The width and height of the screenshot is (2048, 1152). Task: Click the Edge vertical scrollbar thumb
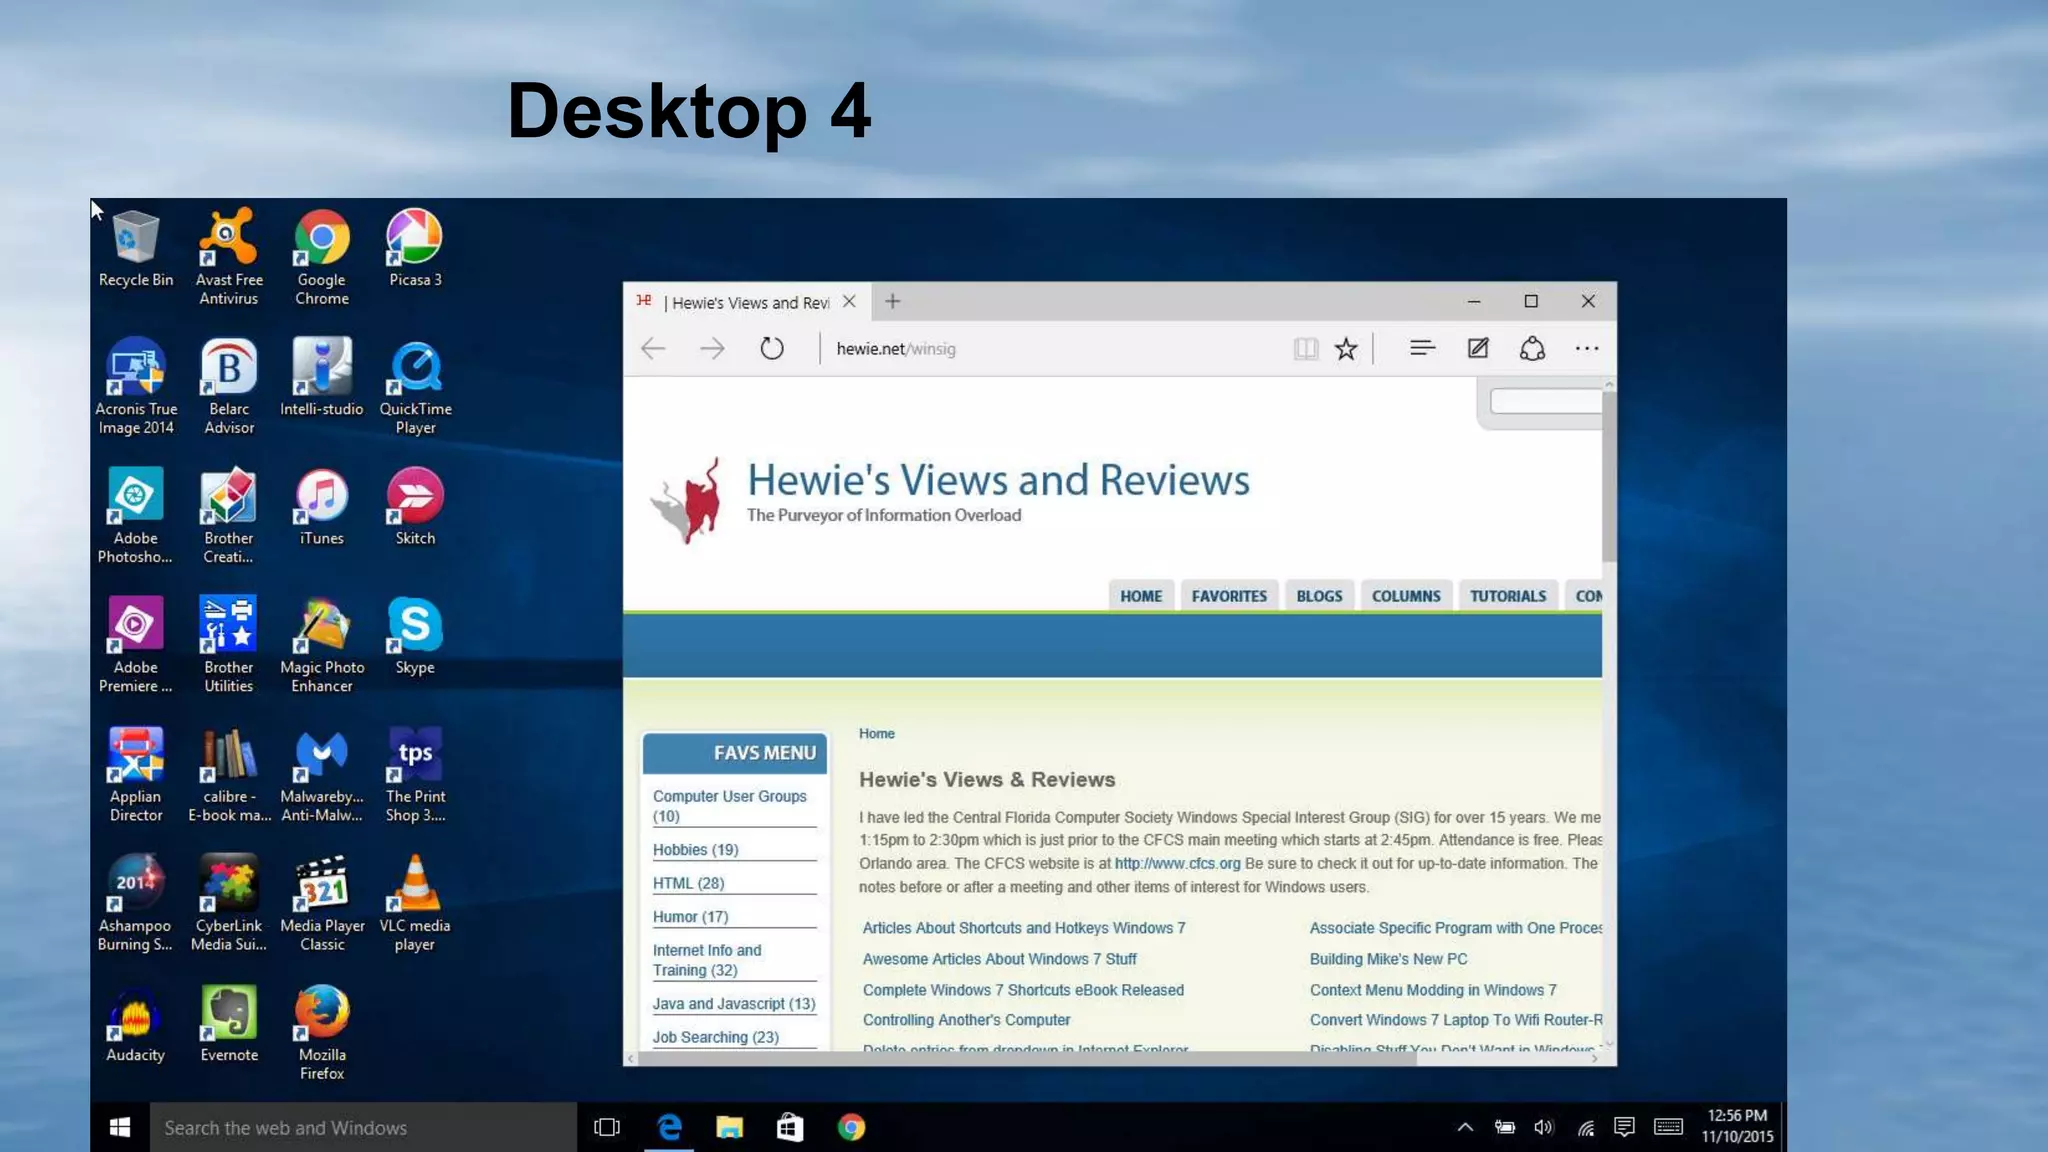click(1608, 476)
